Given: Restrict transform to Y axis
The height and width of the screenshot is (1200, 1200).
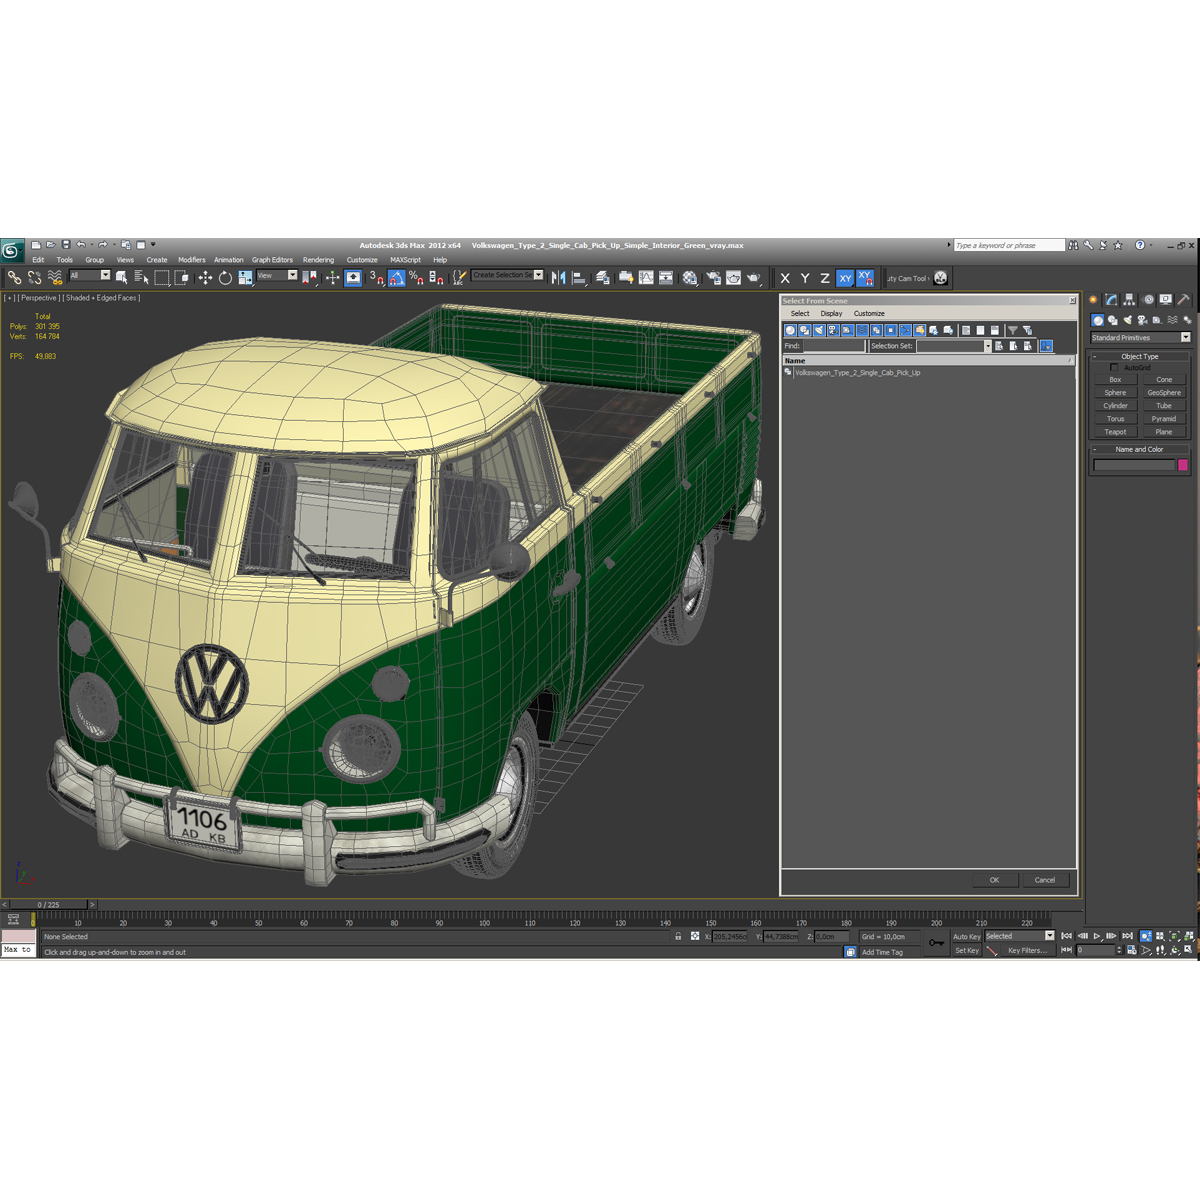Looking at the screenshot, I should (x=805, y=278).
